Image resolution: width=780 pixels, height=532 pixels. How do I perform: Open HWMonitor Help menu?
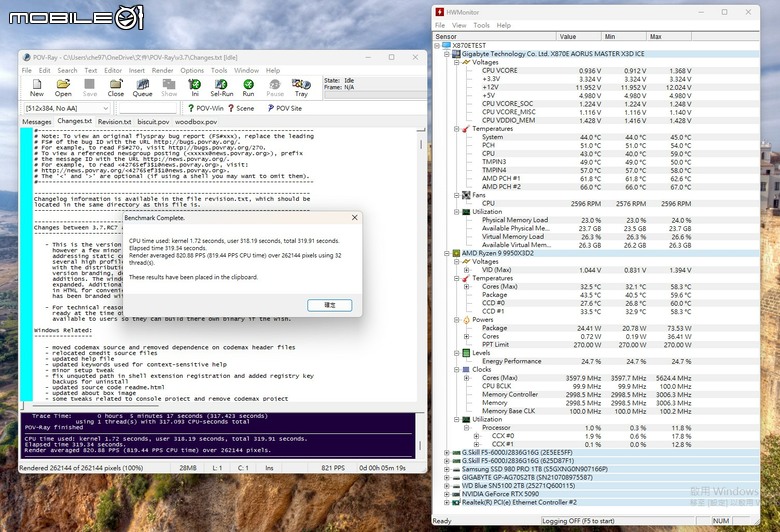(503, 25)
